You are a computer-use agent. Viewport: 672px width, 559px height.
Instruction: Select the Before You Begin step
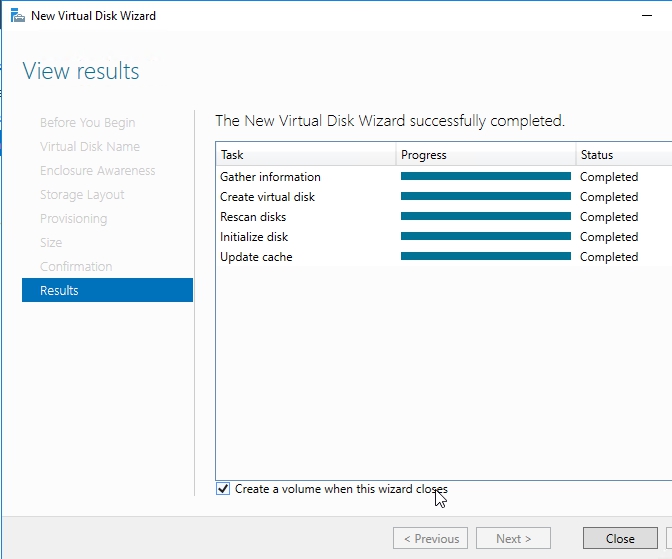point(87,123)
